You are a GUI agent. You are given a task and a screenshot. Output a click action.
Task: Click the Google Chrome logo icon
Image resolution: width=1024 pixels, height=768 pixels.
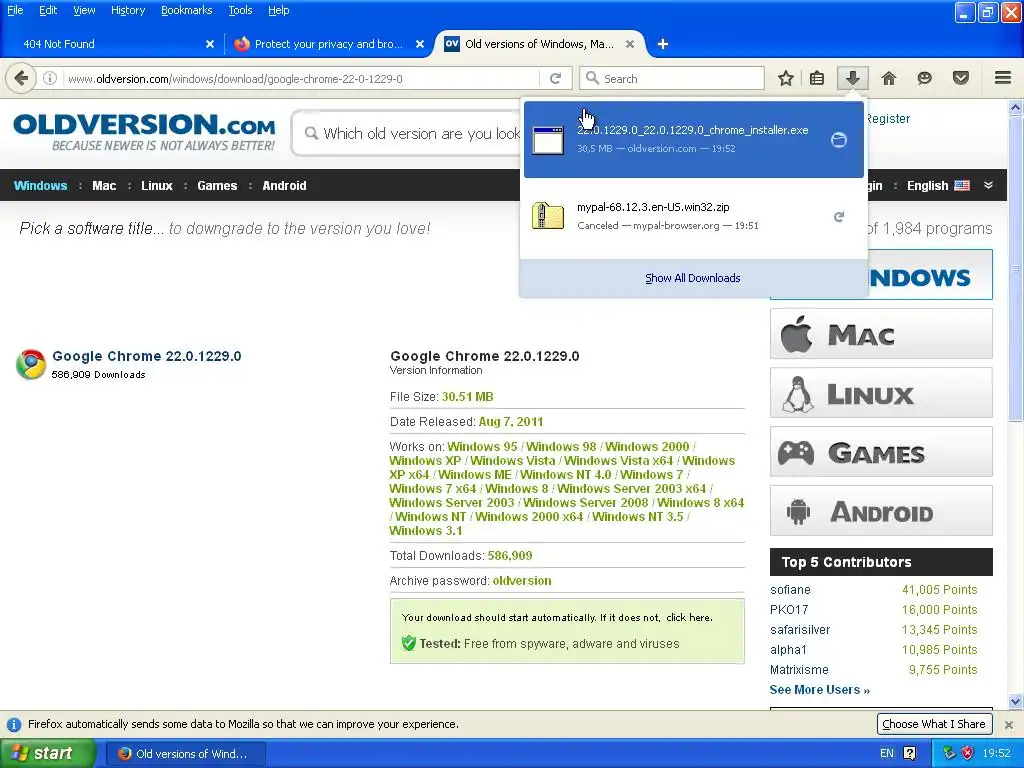[x=31, y=364]
